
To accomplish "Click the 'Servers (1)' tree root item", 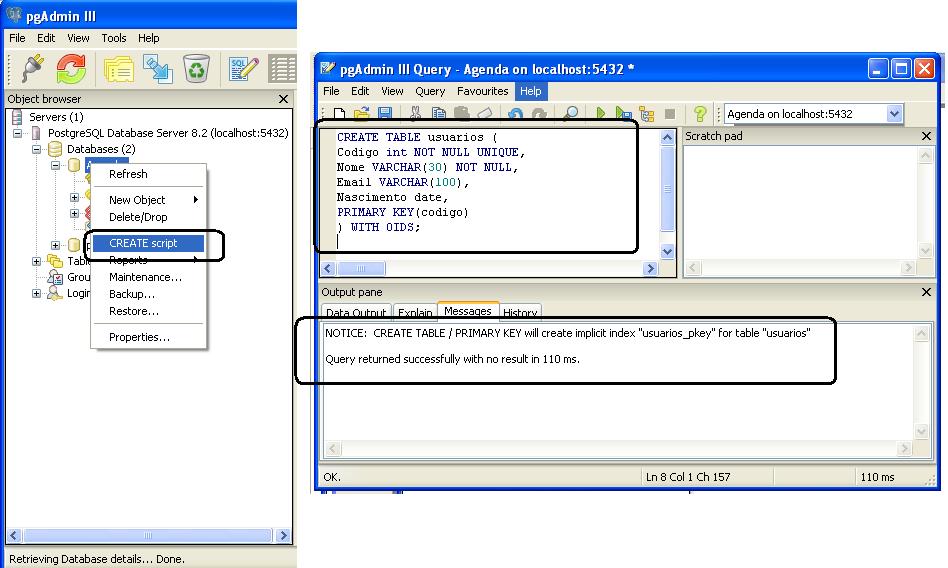I will click(x=56, y=117).
